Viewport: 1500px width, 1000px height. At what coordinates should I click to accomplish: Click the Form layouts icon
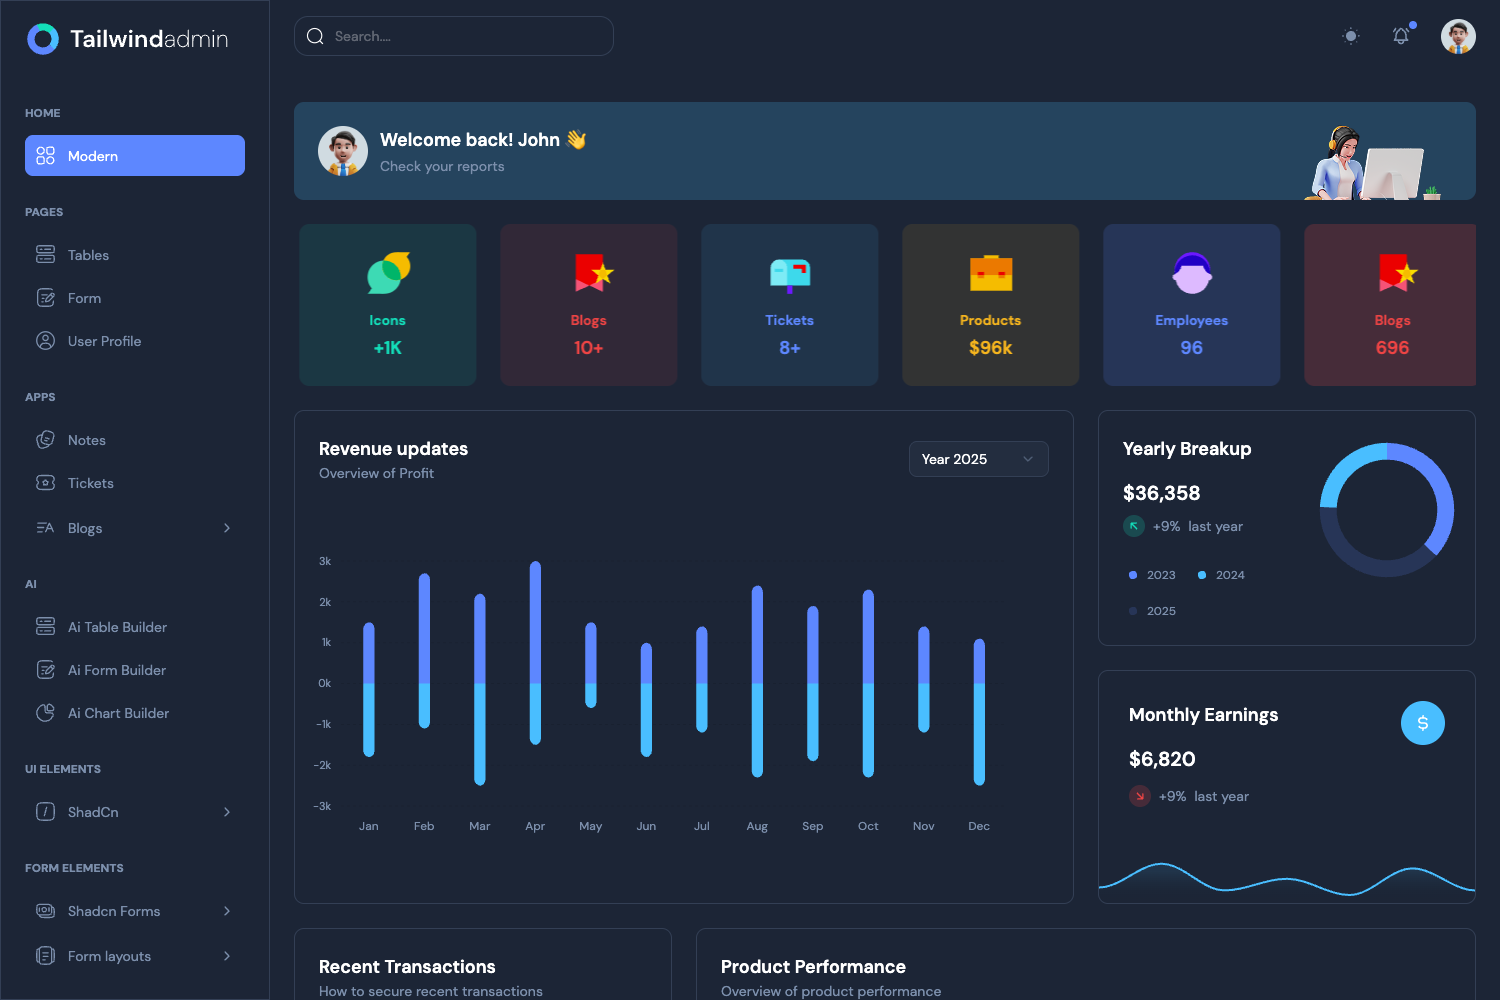coord(45,956)
